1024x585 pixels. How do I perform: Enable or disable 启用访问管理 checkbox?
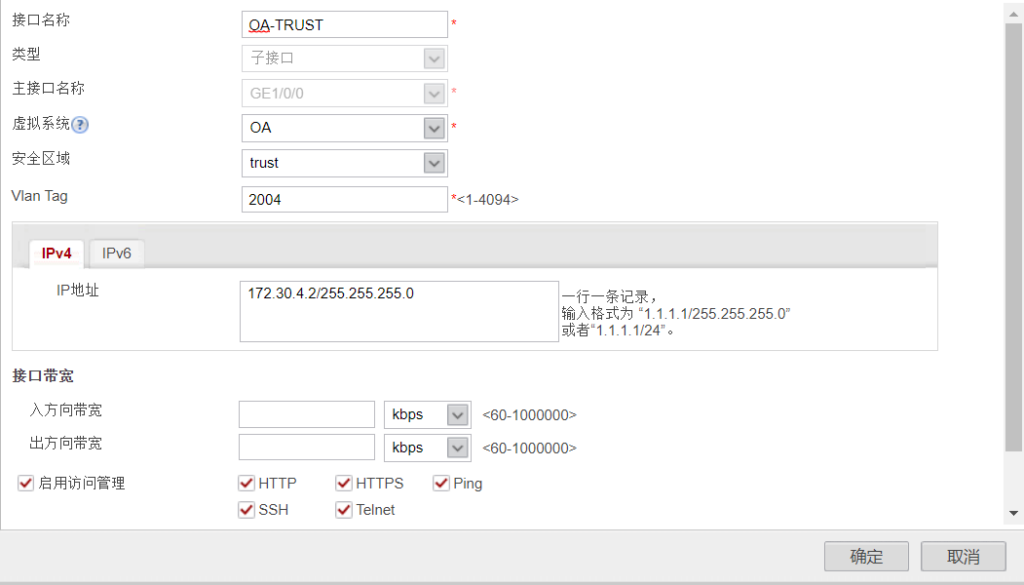click(26, 484)
